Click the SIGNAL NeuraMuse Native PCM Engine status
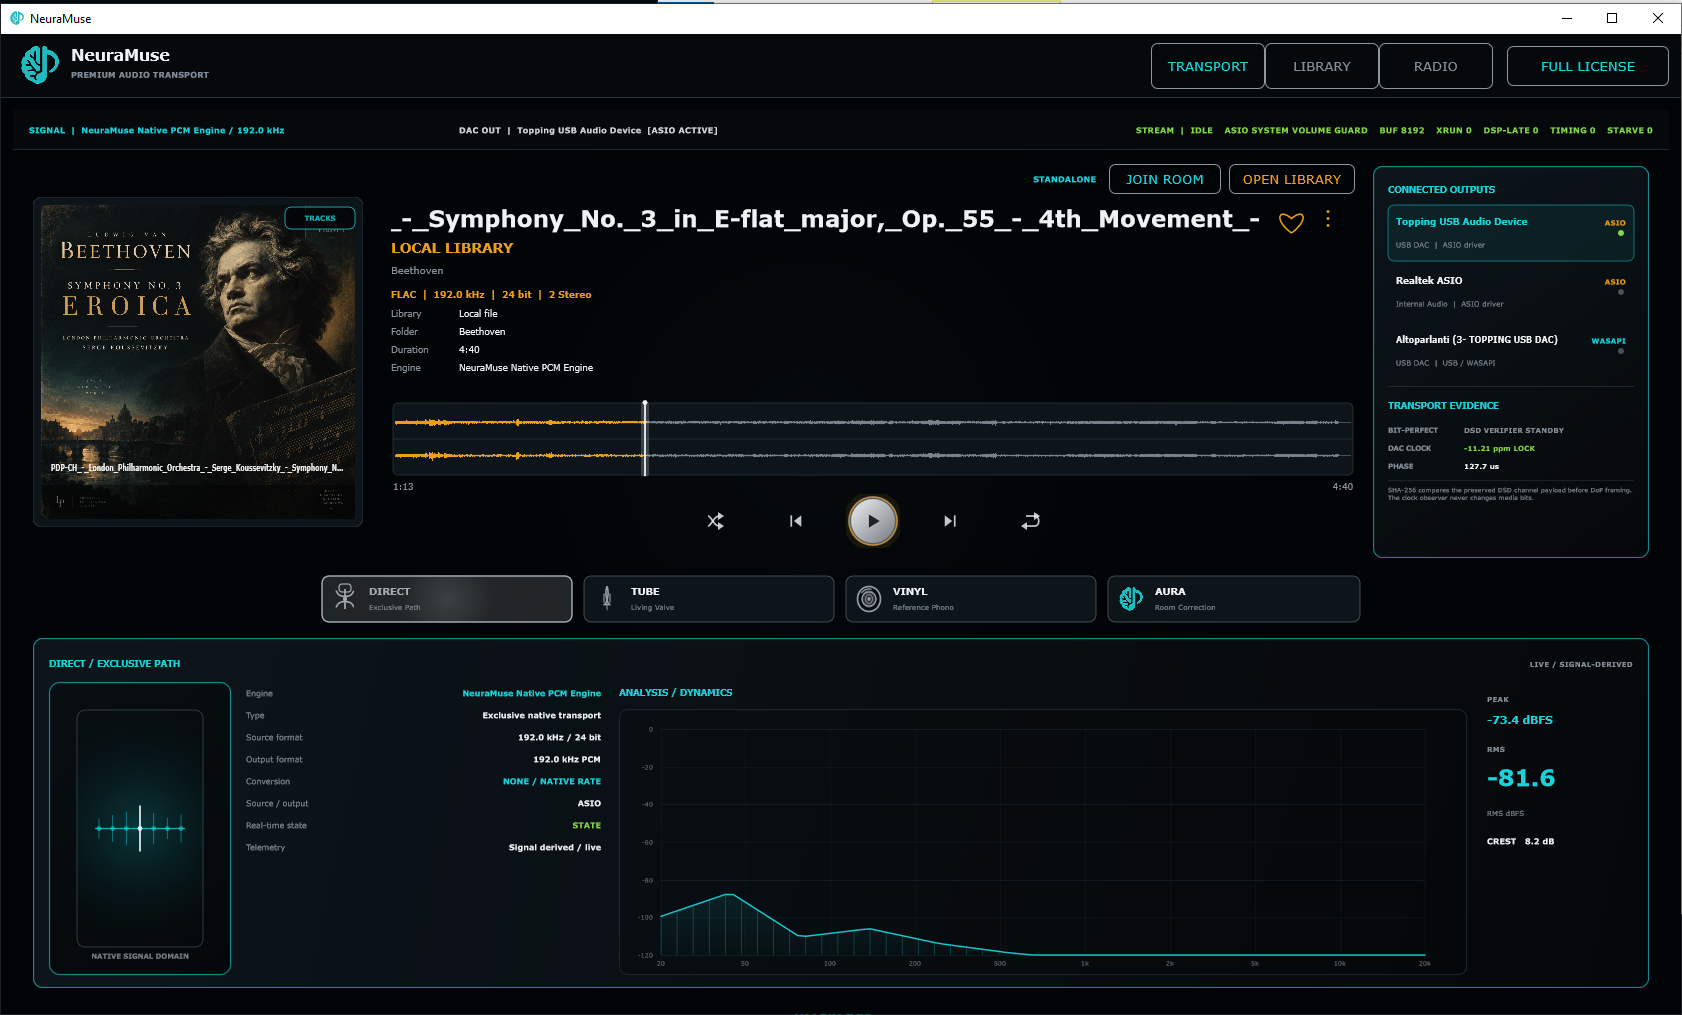The width and height of the screenshot is (1682, 1015). point(156,131)
